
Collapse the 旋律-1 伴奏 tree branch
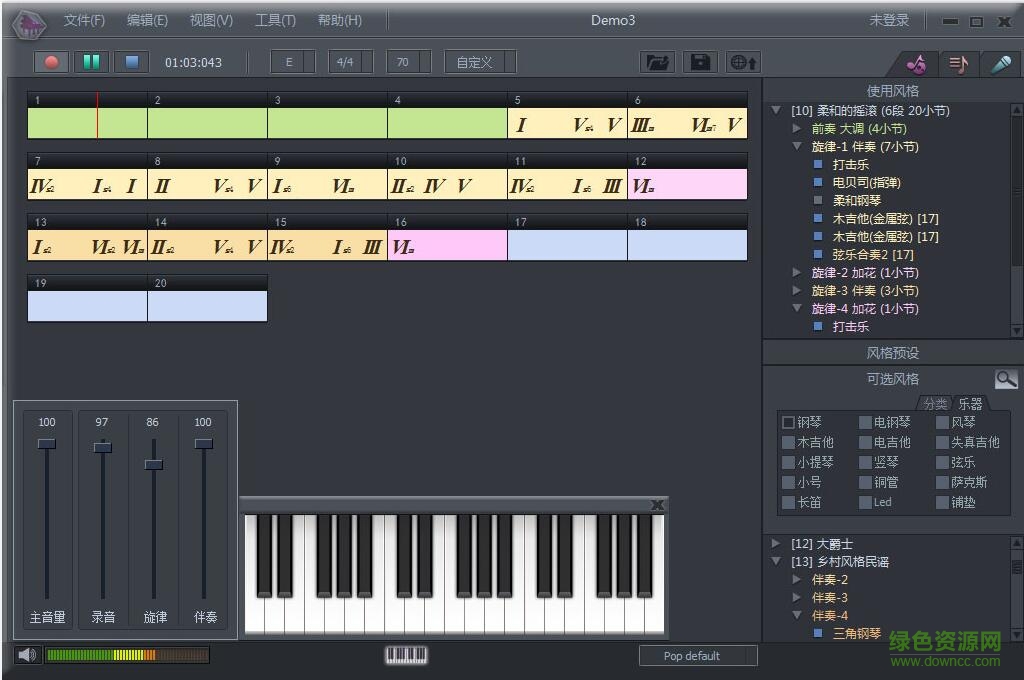(796, 146)
